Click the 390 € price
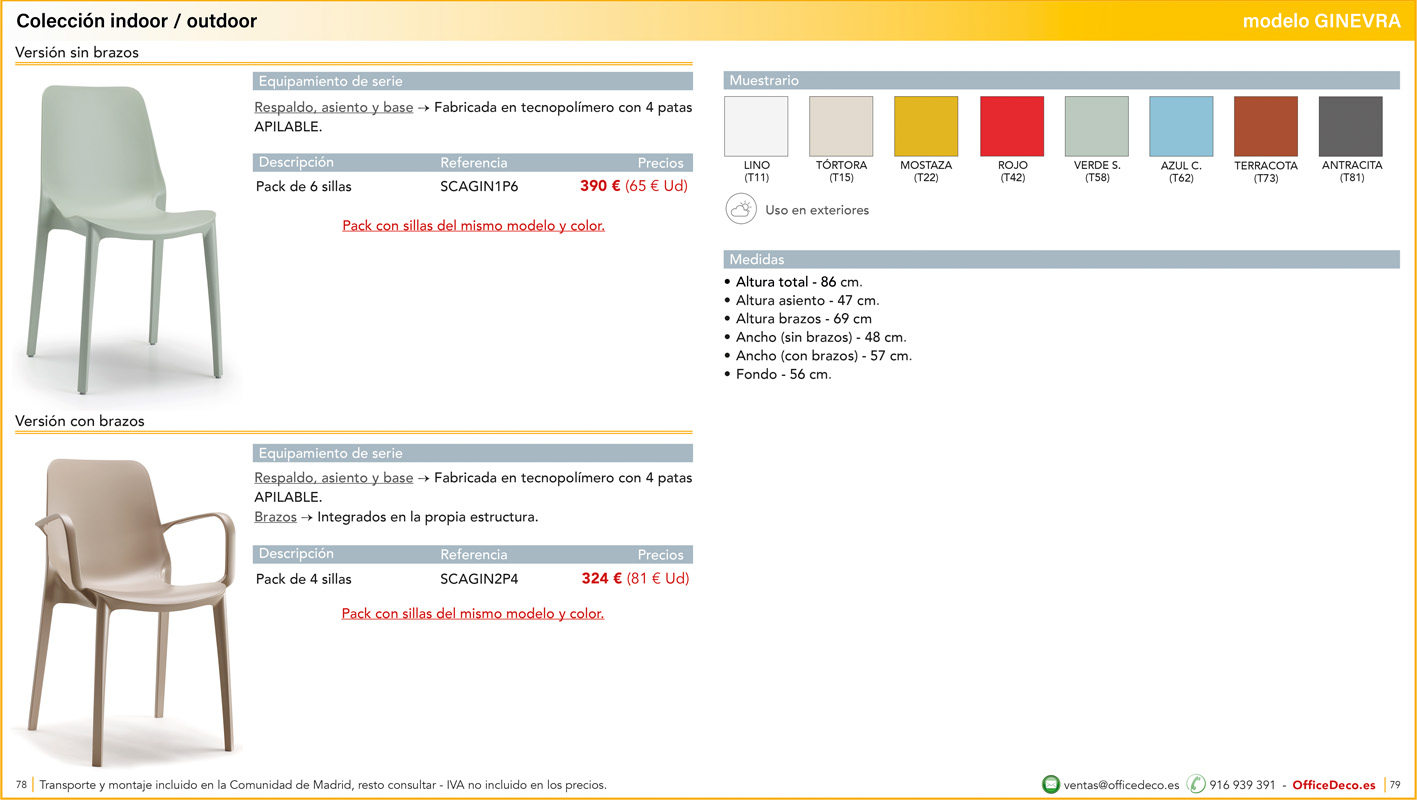1417x800 pixels. [600, 186]
